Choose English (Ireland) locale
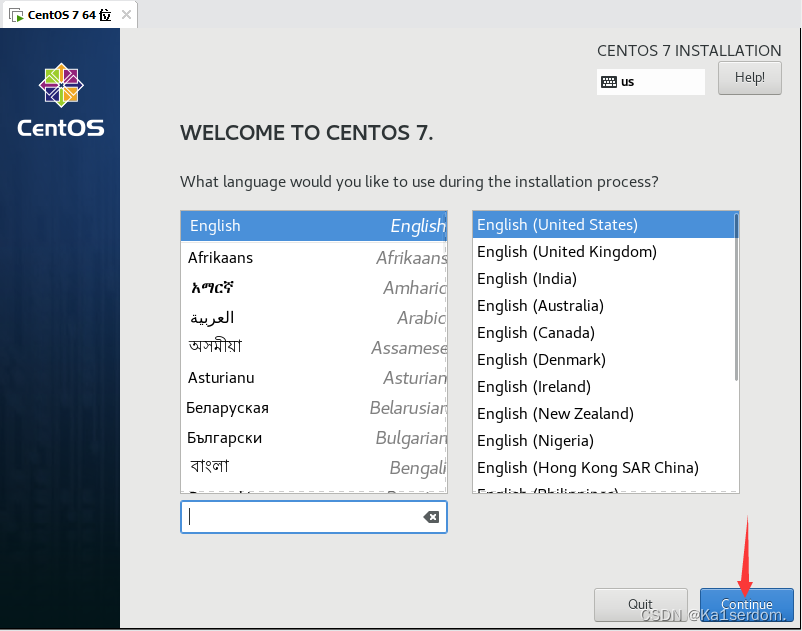The width and height of the screenshot is (802, 631). click(604, 387)
